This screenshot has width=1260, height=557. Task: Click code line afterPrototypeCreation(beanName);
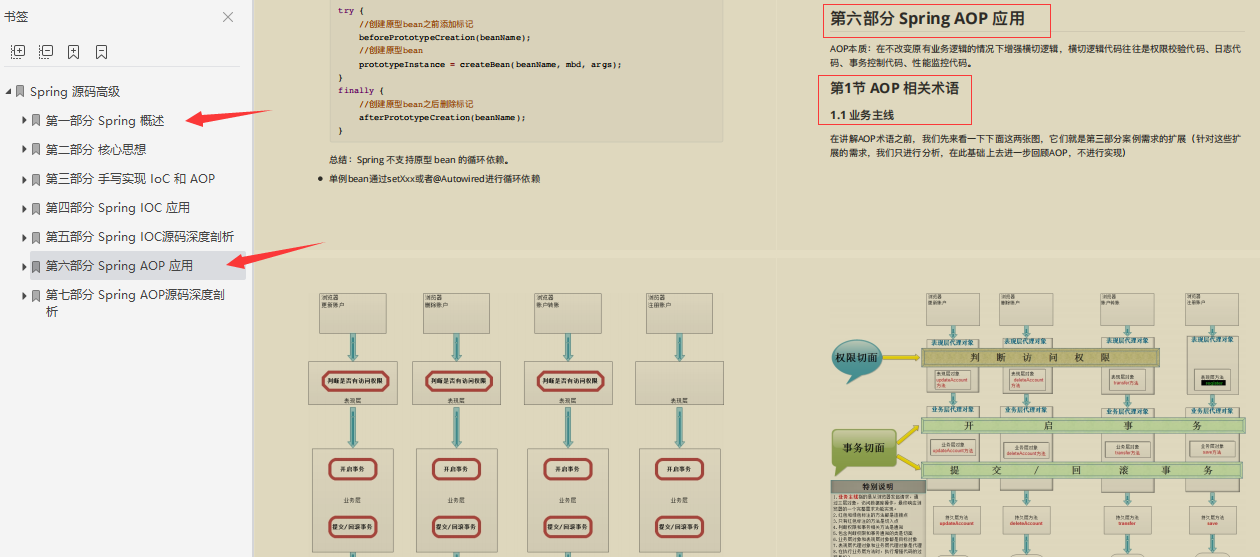(x=442, y=117)
